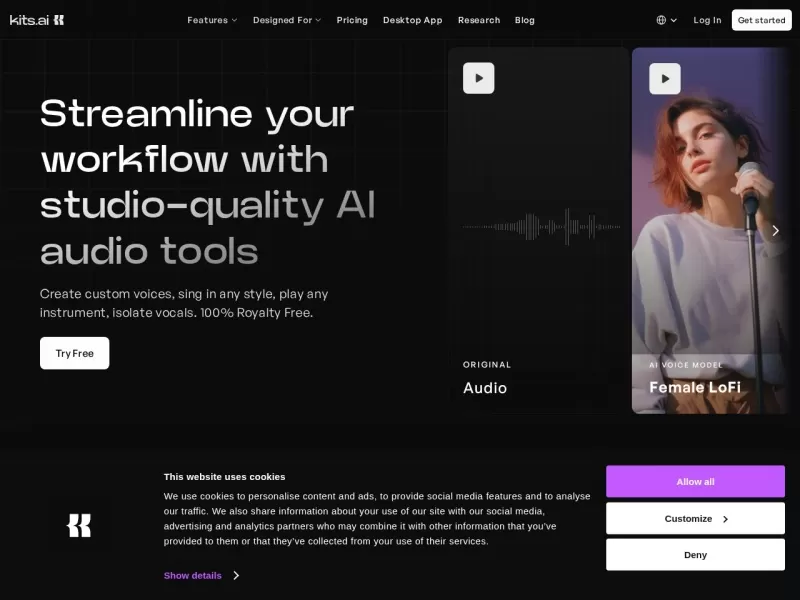Play the Original Audio sample
The width and height of the screenshot is (800, 600).
(478, 78)
